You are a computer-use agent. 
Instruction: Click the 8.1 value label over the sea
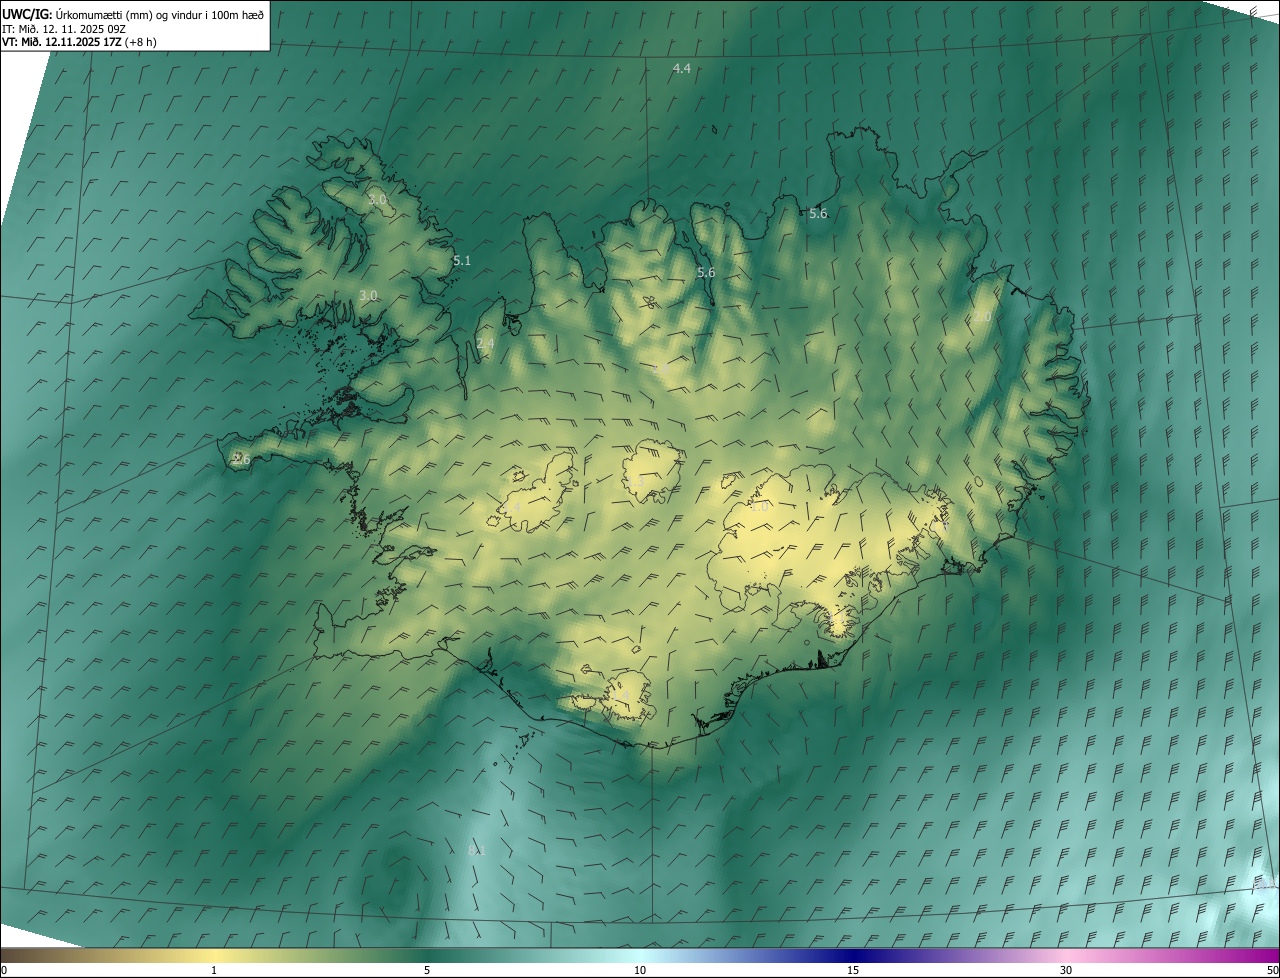pos(477,850)
